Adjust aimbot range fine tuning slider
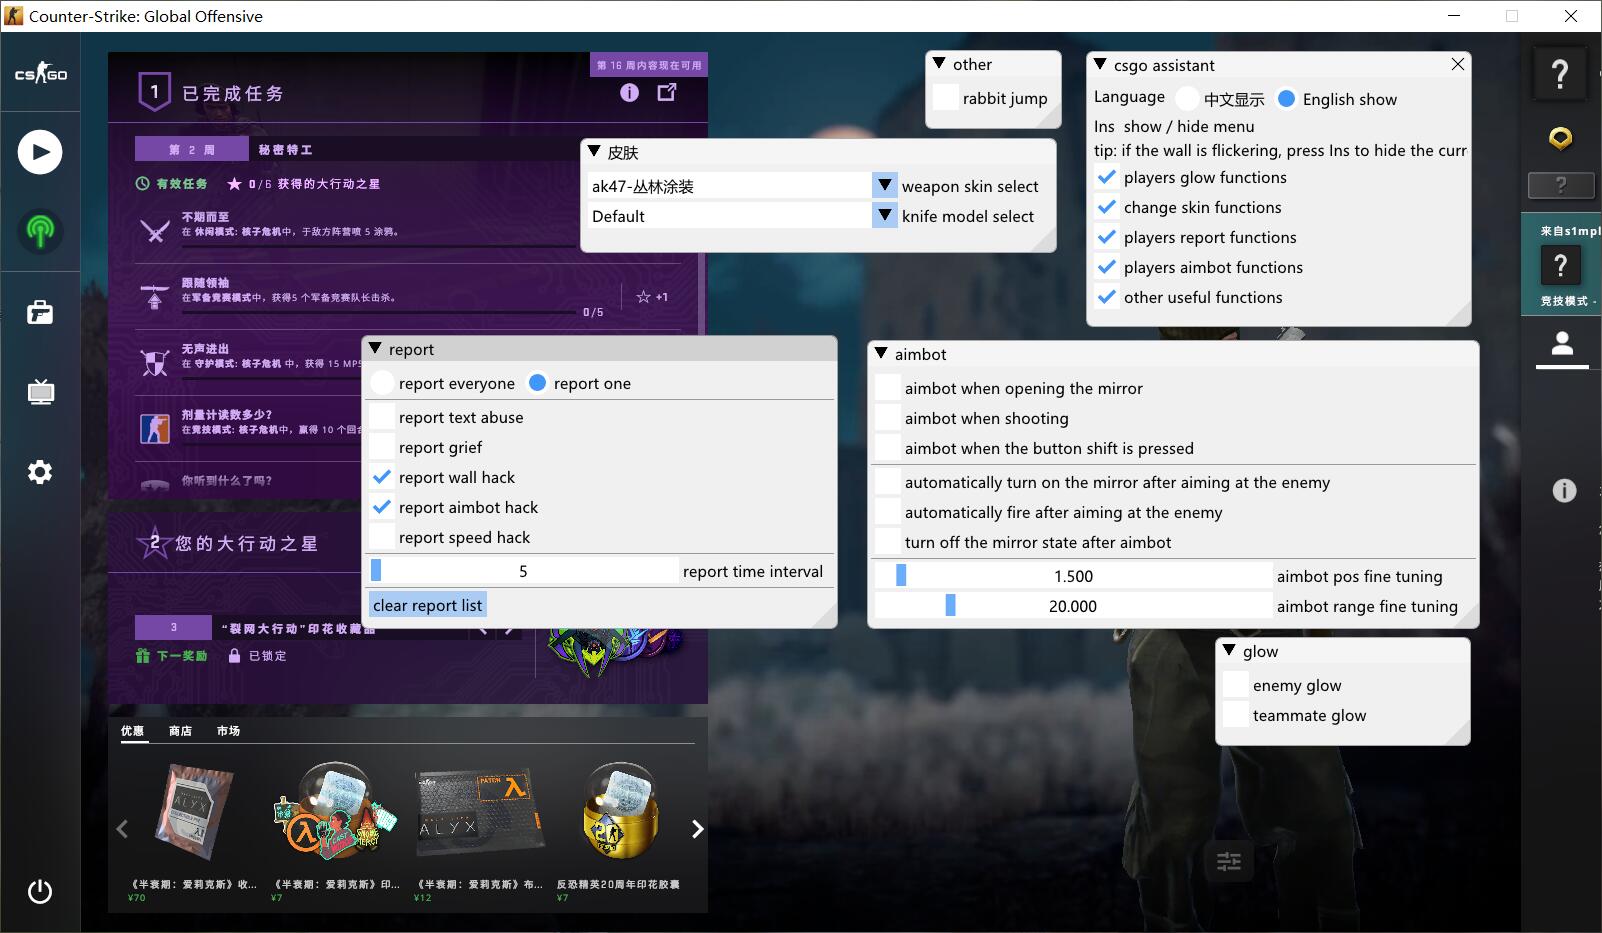 click(x=1073, y=606)
